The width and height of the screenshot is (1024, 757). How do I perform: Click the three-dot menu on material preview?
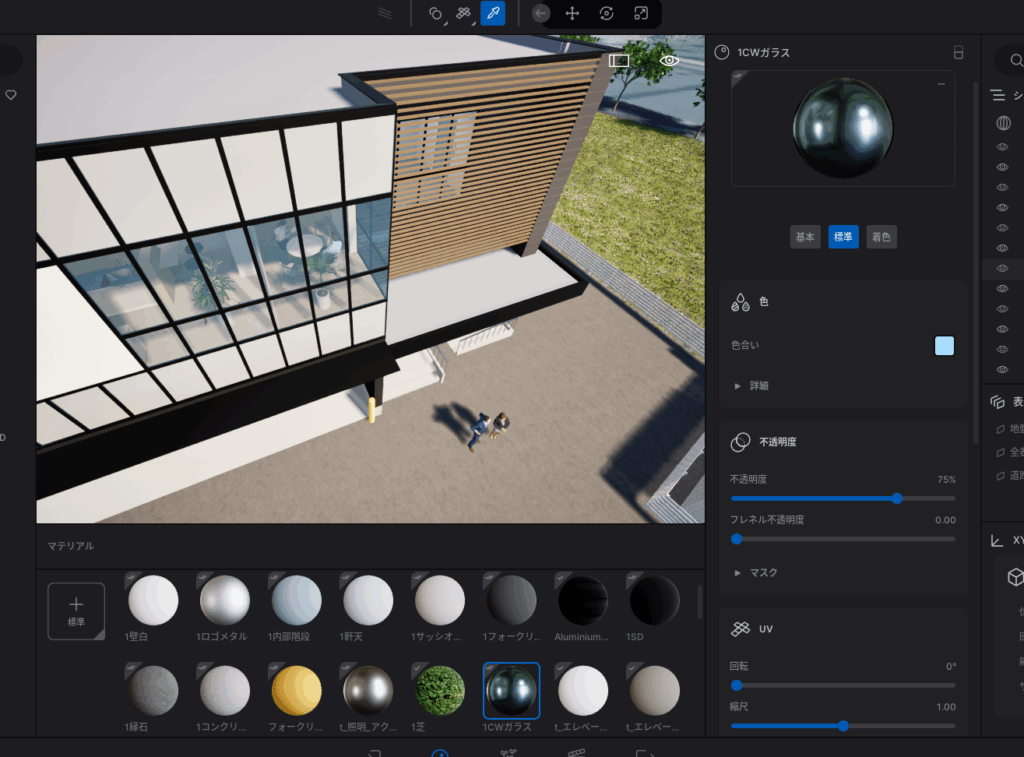coord(941,84)
